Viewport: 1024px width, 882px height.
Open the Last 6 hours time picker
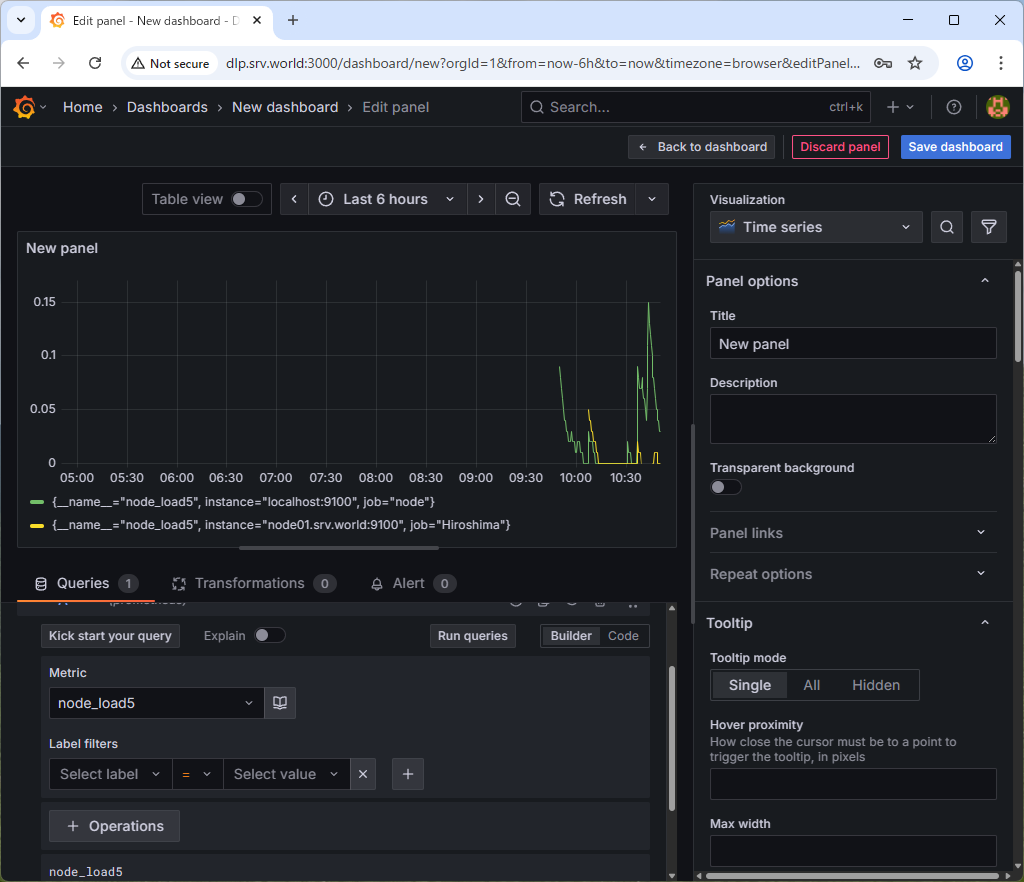point(387,199)
